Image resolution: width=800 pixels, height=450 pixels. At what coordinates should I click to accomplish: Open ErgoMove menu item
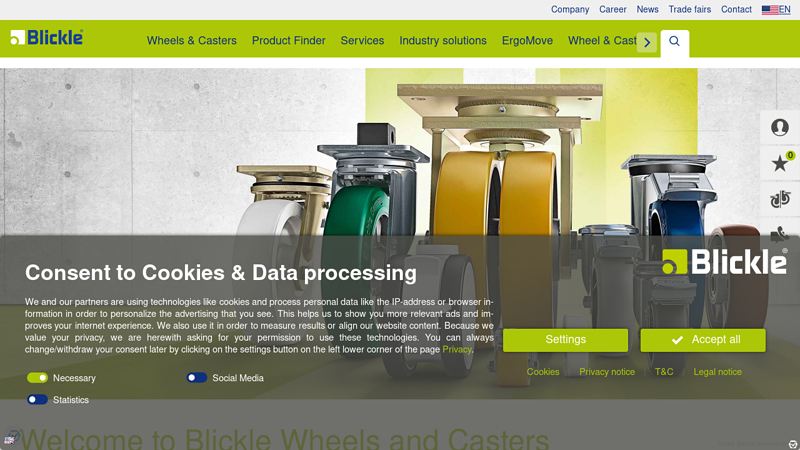[x=528, y=41]
